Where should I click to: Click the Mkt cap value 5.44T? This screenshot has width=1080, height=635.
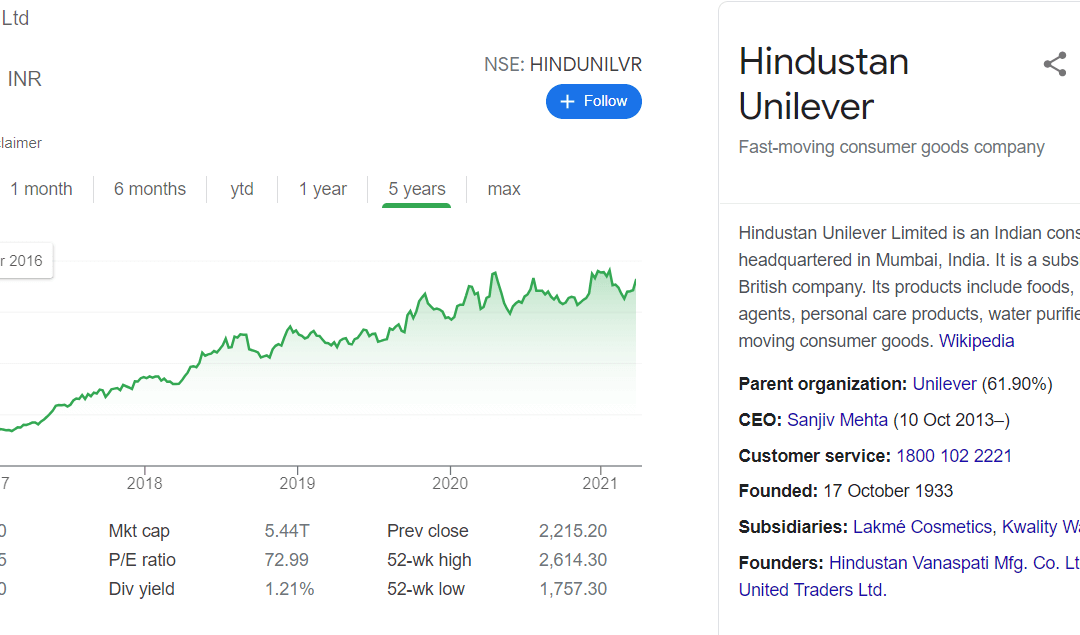click(x=287, y=531)
